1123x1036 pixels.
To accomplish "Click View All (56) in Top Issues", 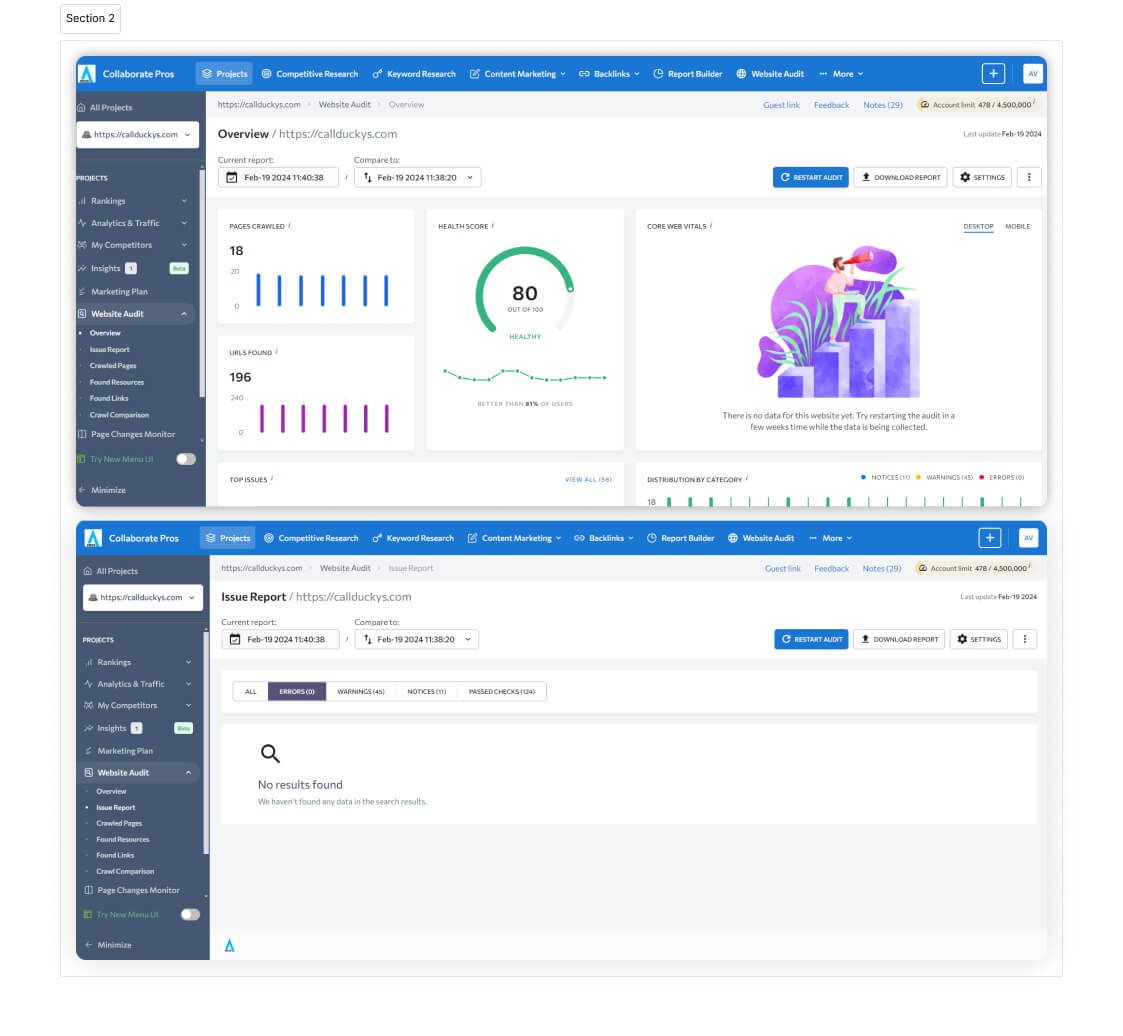I will [x=588, y=480].
